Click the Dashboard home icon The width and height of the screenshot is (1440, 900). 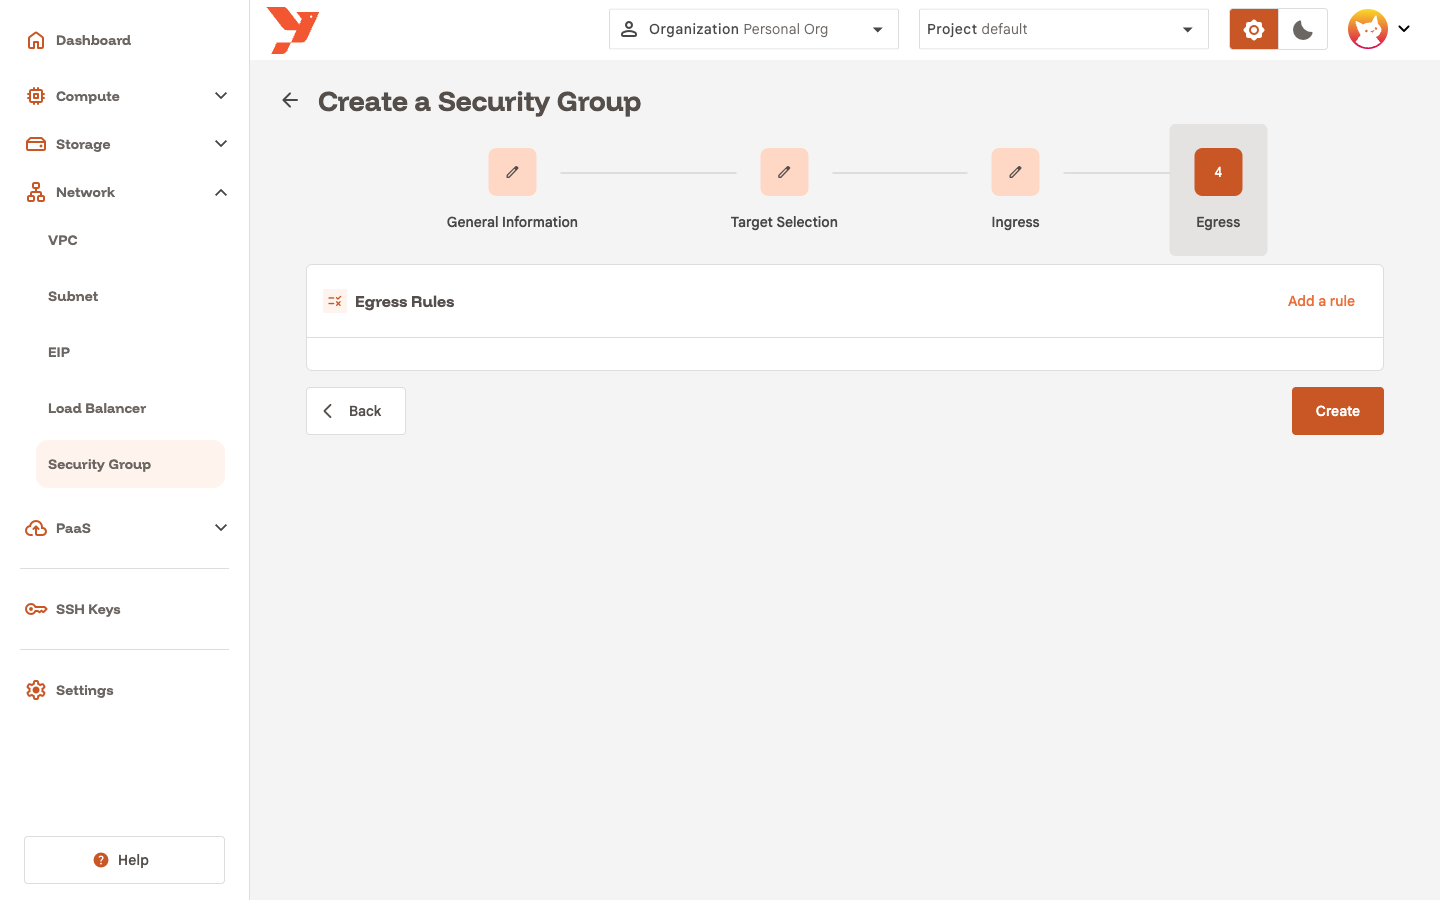click(x=36, y=40)
